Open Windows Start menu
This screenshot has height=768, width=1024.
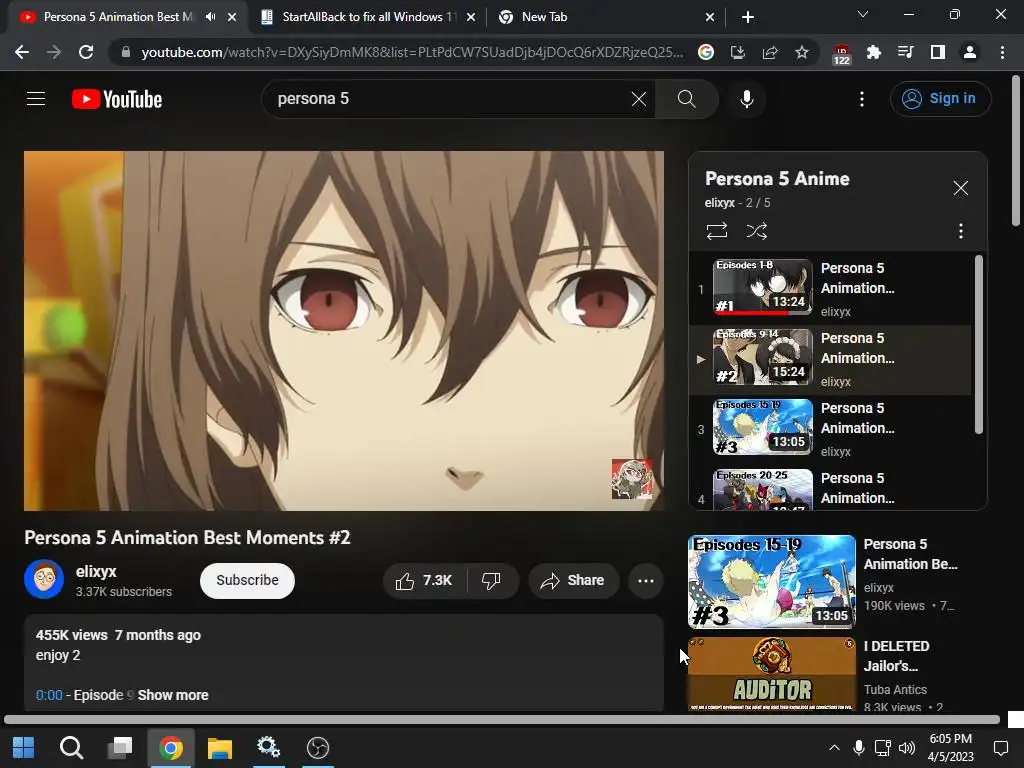click(x=24, y=748)
